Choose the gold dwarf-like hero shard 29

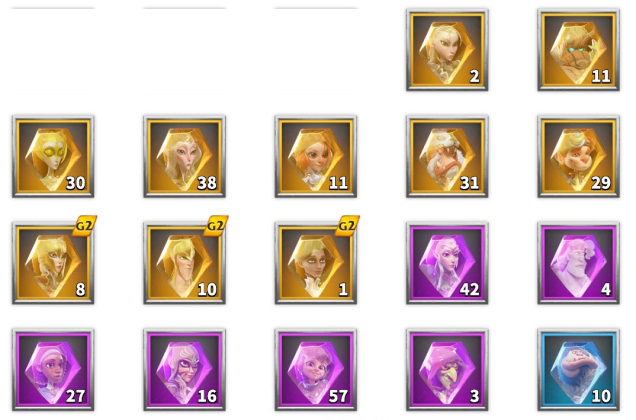[x=578, y=157]
